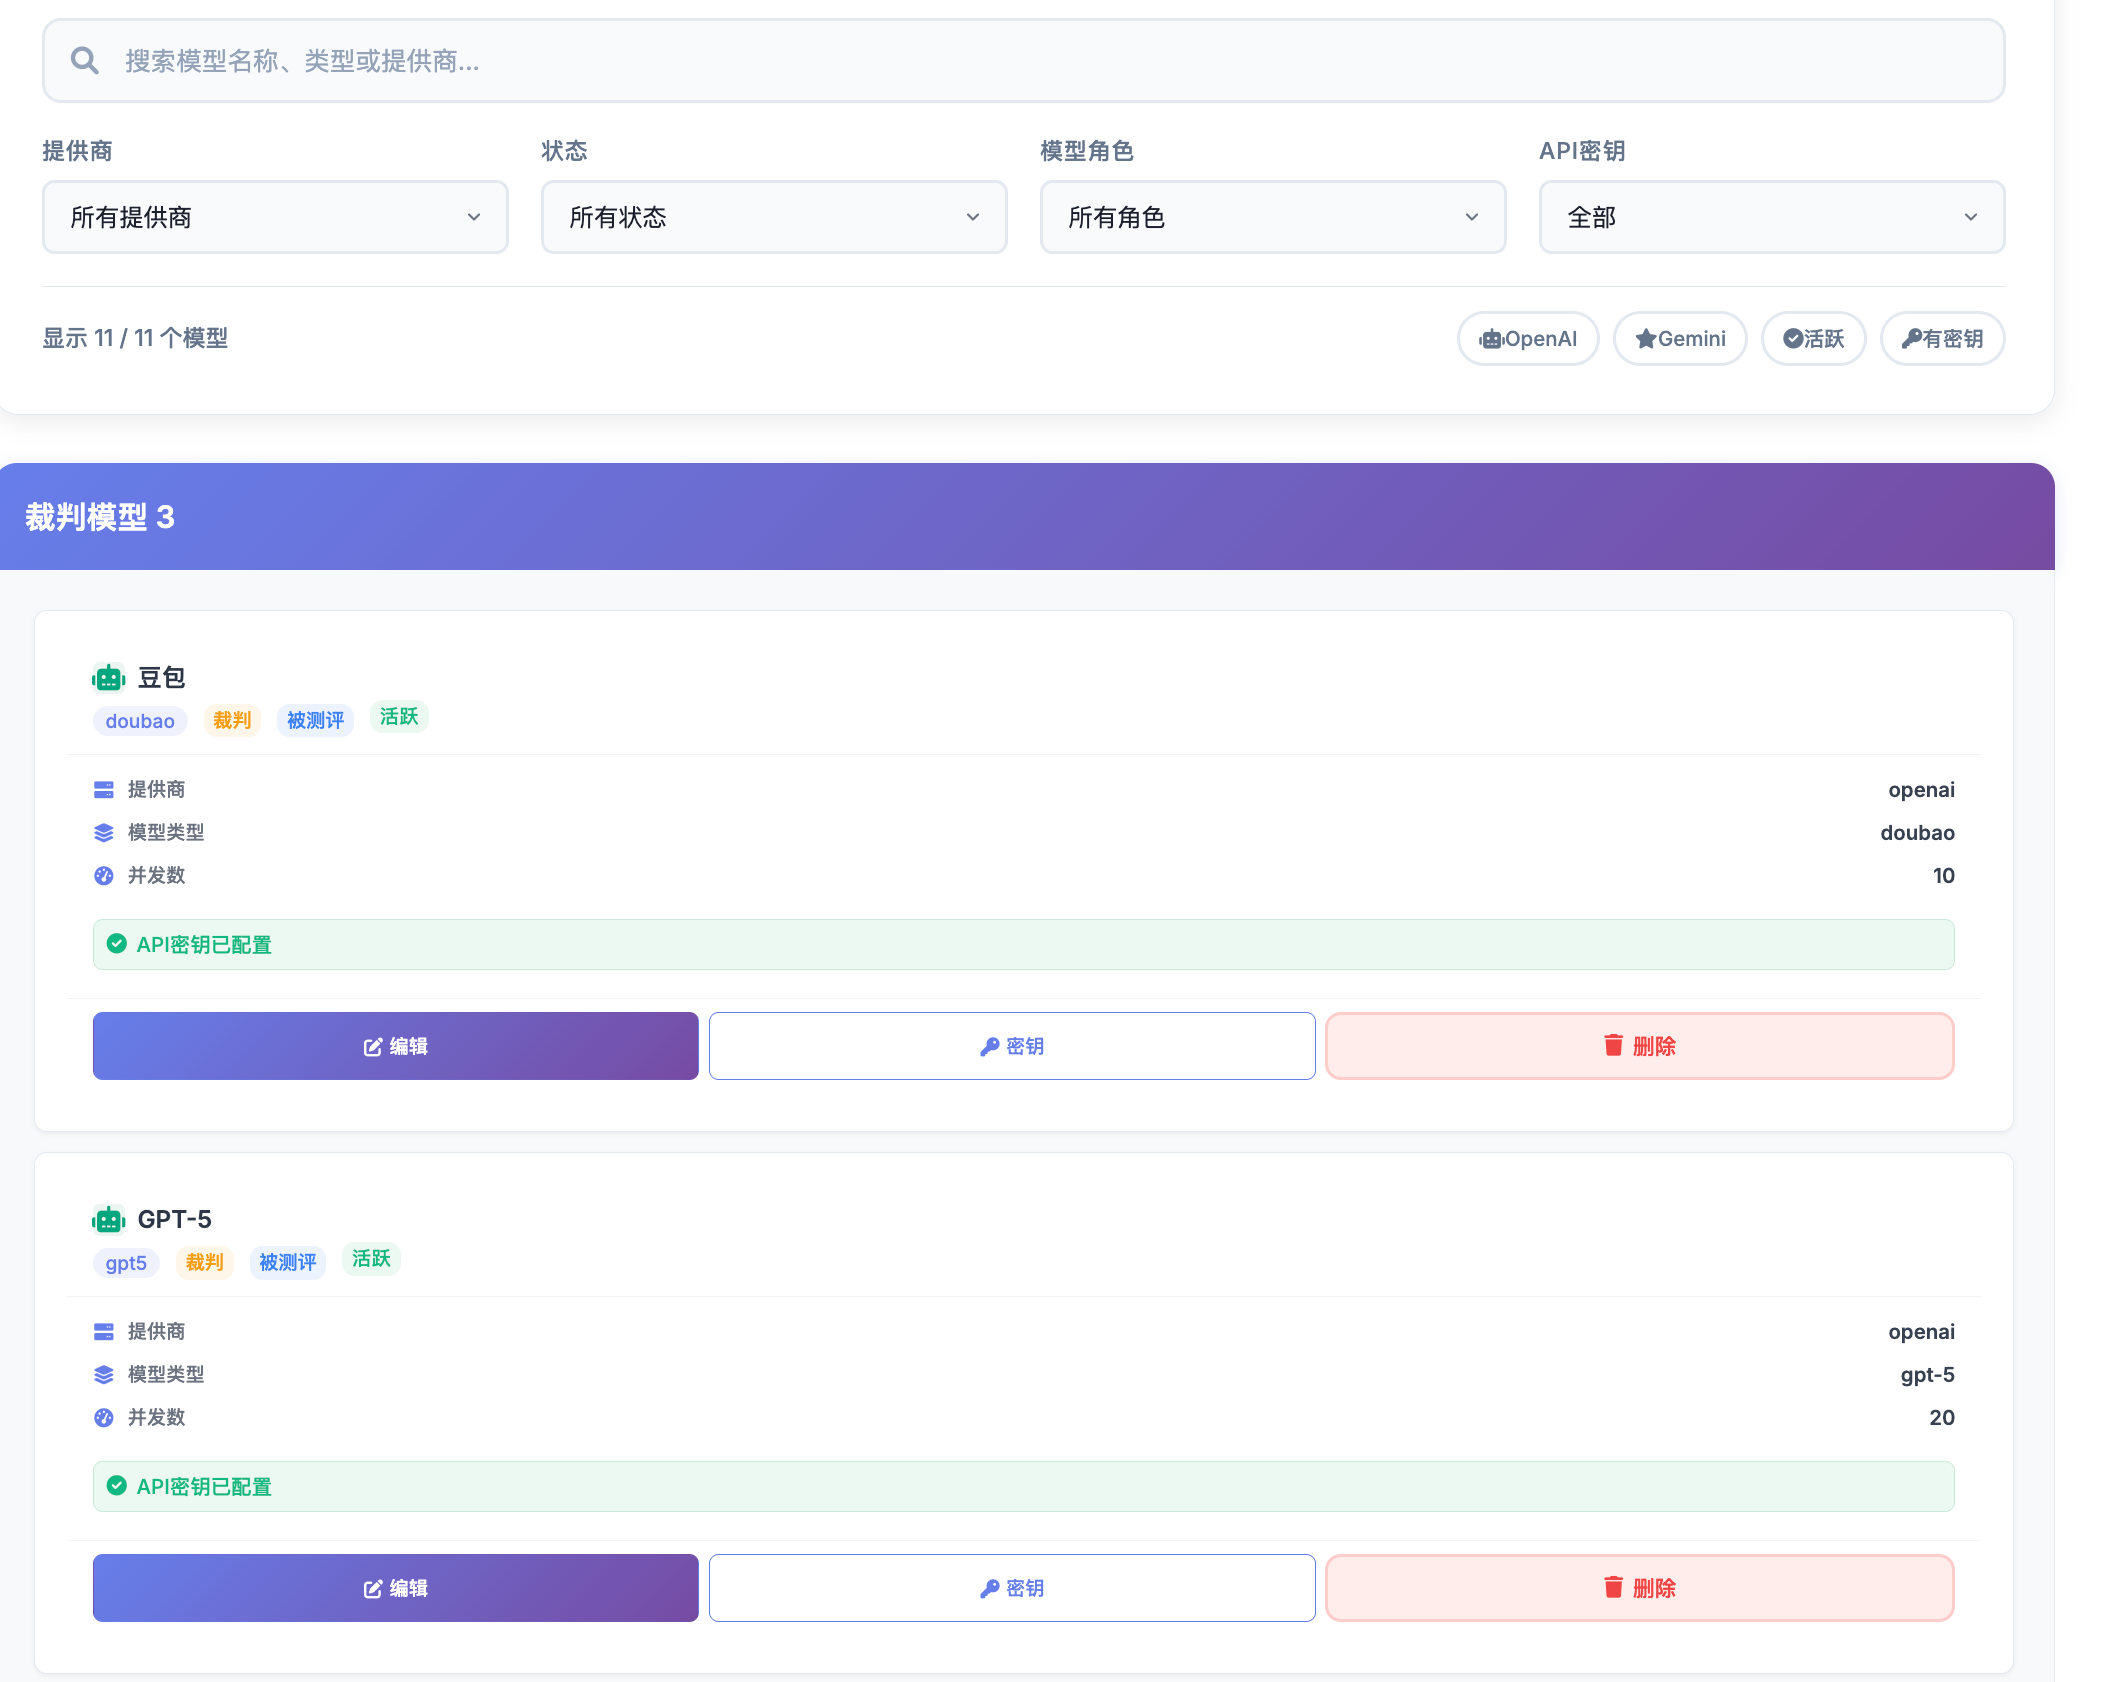Click the 提供商 server icon in GPT-5 card

coord(104,1332)
